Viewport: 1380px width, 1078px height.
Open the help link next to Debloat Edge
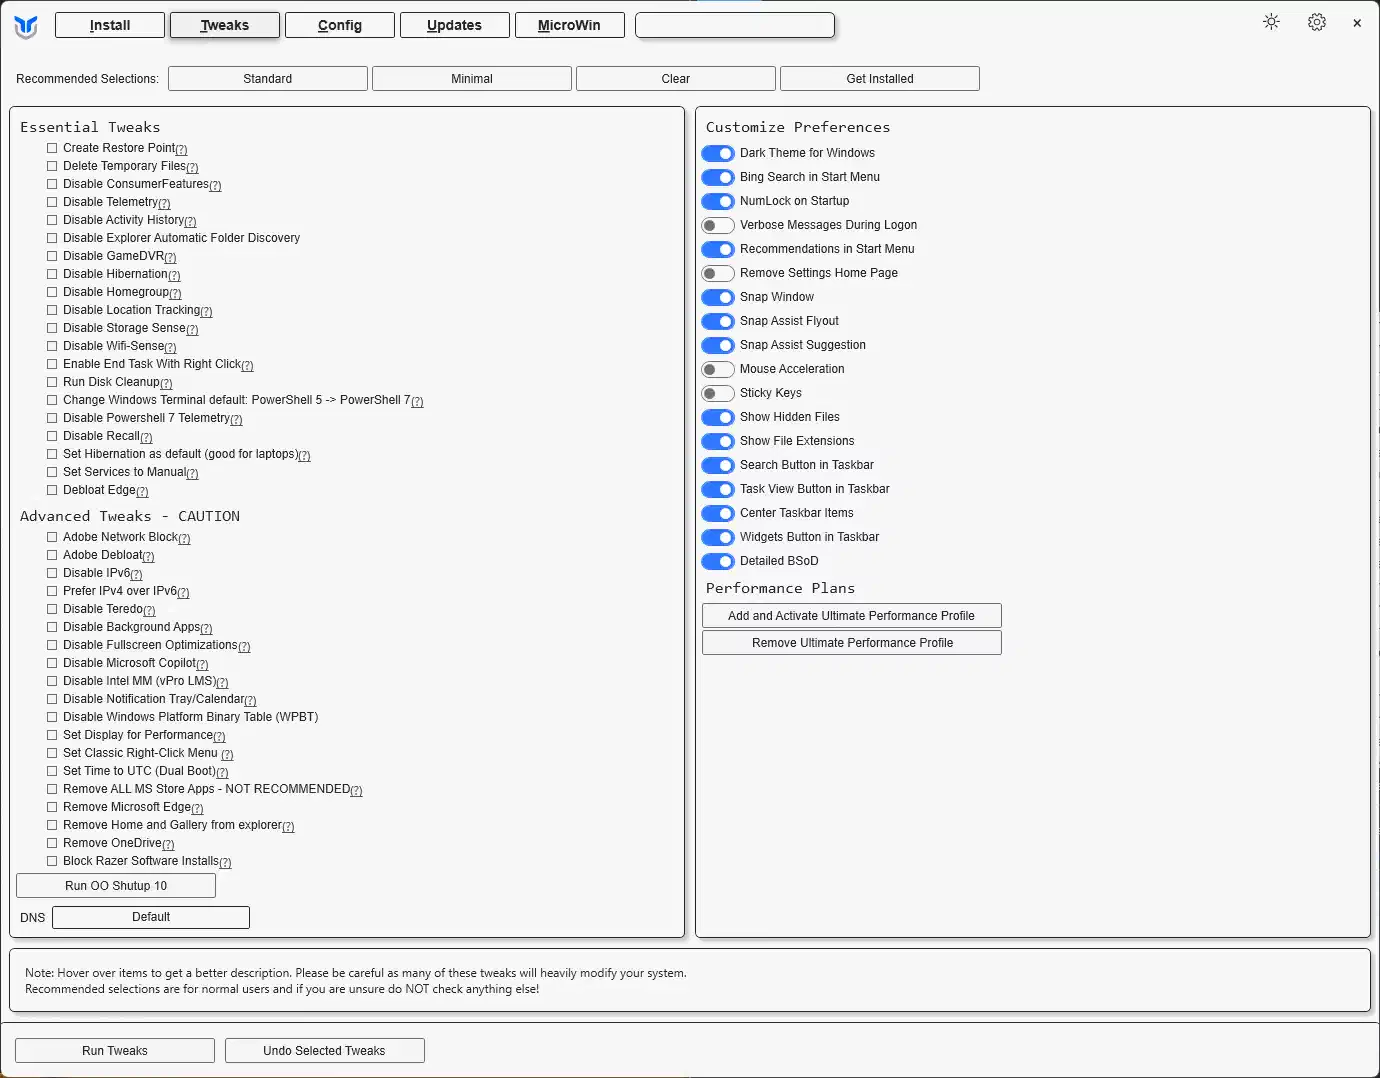[x=141, y=492]
